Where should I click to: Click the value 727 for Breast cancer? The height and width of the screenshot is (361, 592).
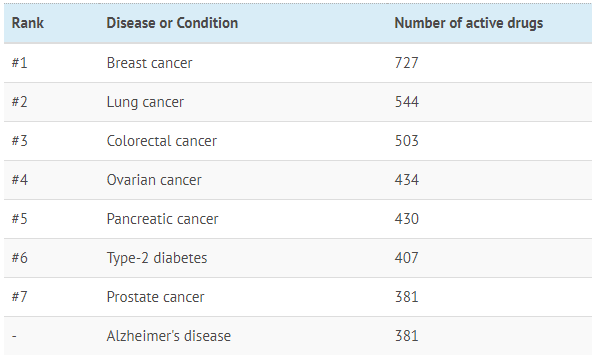tap(407, 63)
